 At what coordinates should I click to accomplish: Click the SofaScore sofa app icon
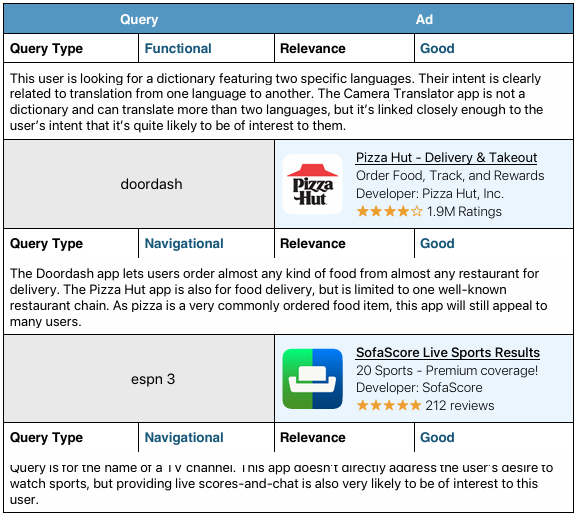click(313, 379)
